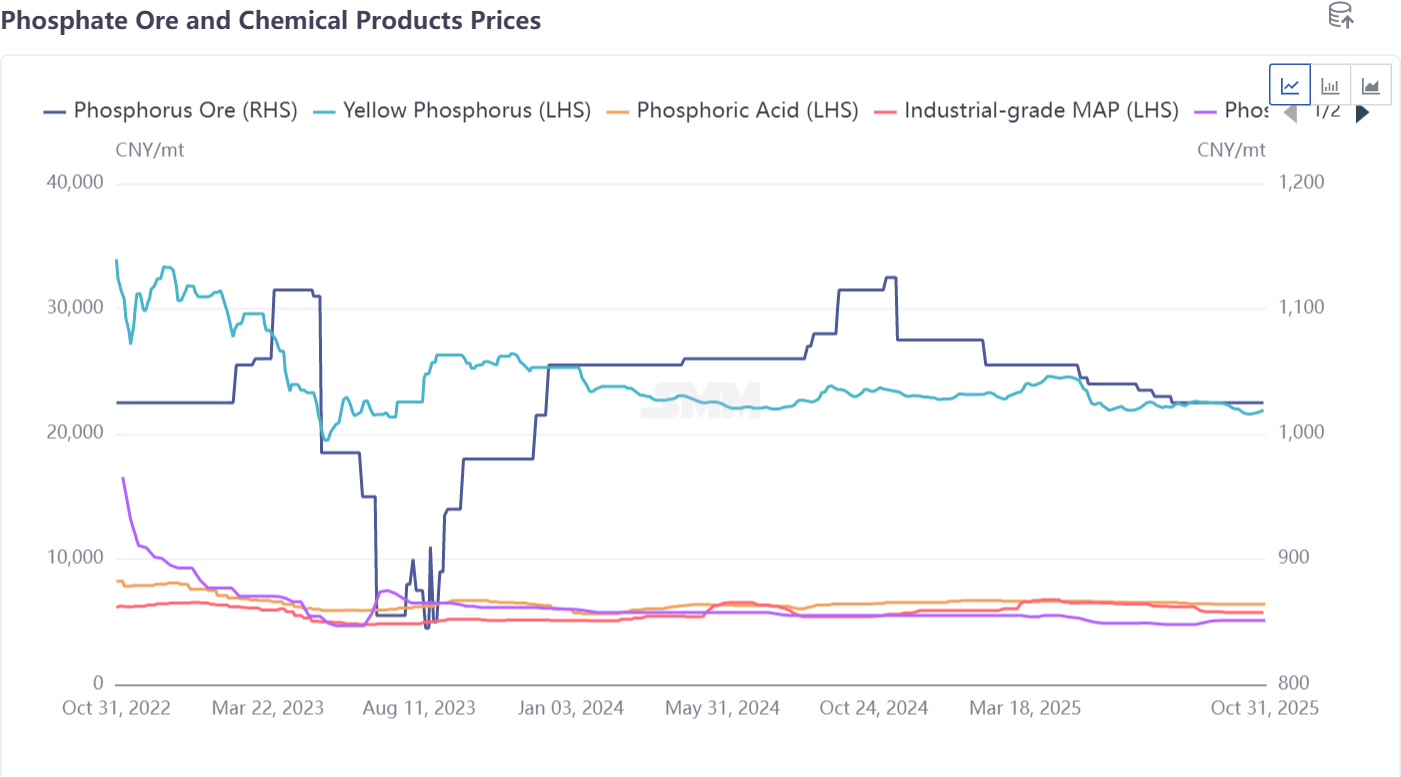Image resolution: width=1401 pixels, height=777 pixels.
Task: Click the Jan 03, 2024 axis label
Action: coord(569,708)
